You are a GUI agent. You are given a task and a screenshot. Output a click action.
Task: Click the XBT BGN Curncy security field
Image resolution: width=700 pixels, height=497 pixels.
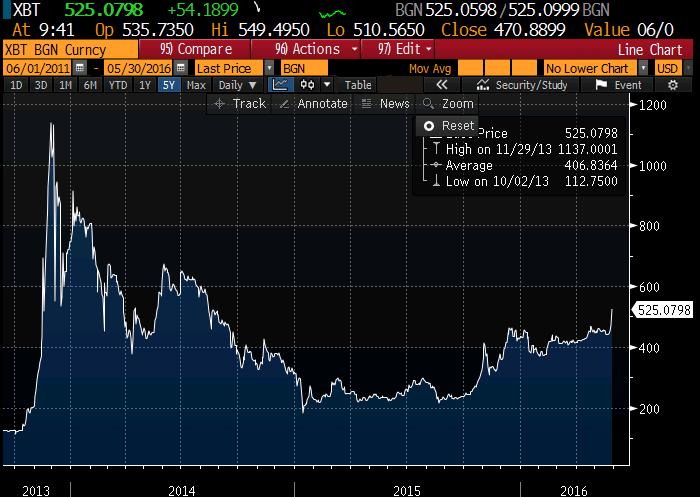point(68,49)
